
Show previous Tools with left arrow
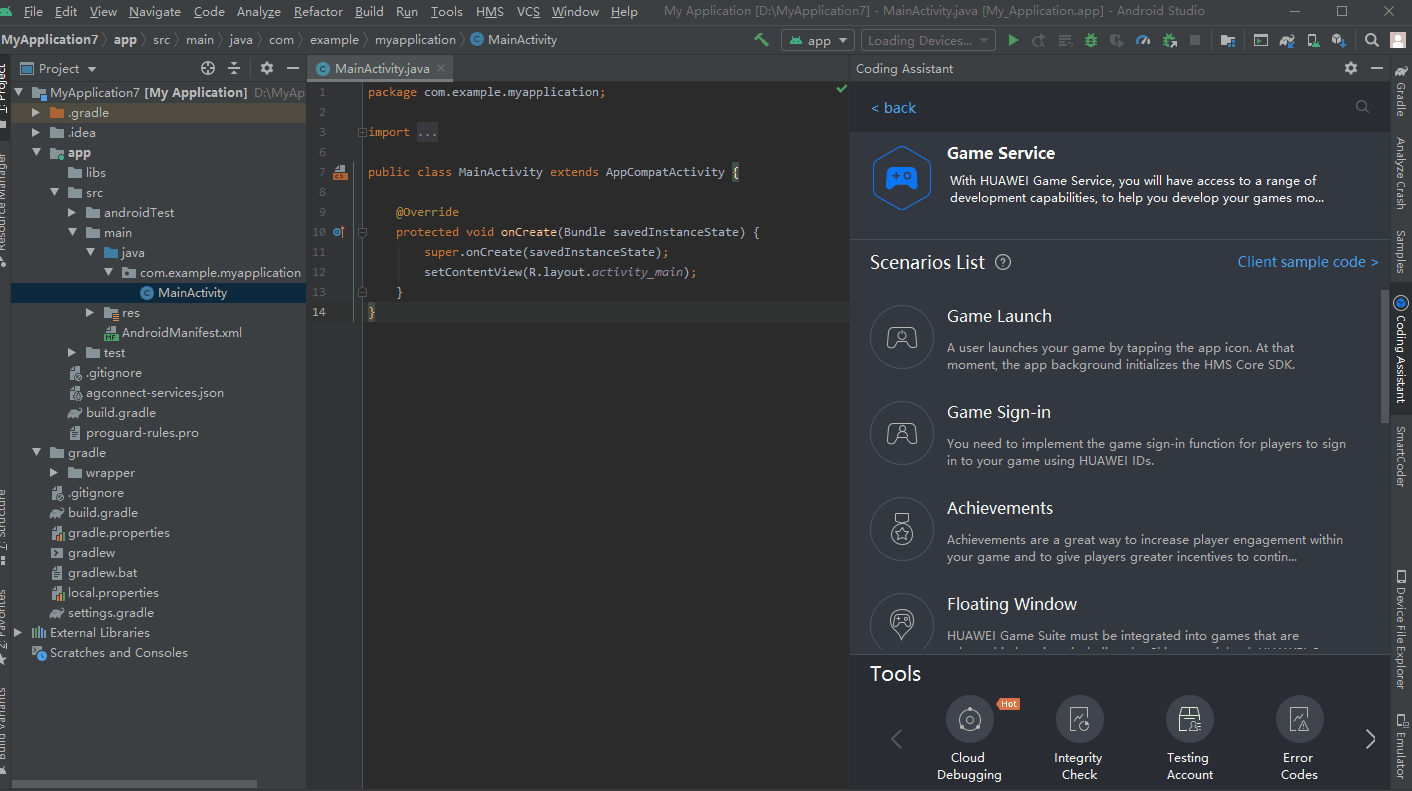tap(896, 739)
